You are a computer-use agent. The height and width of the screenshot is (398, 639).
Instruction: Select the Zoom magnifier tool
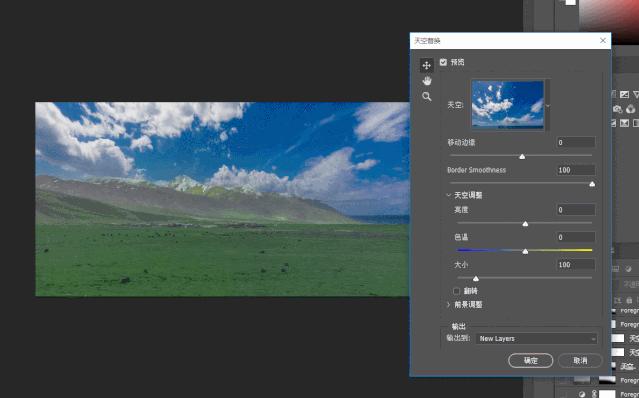click(426, 97)
